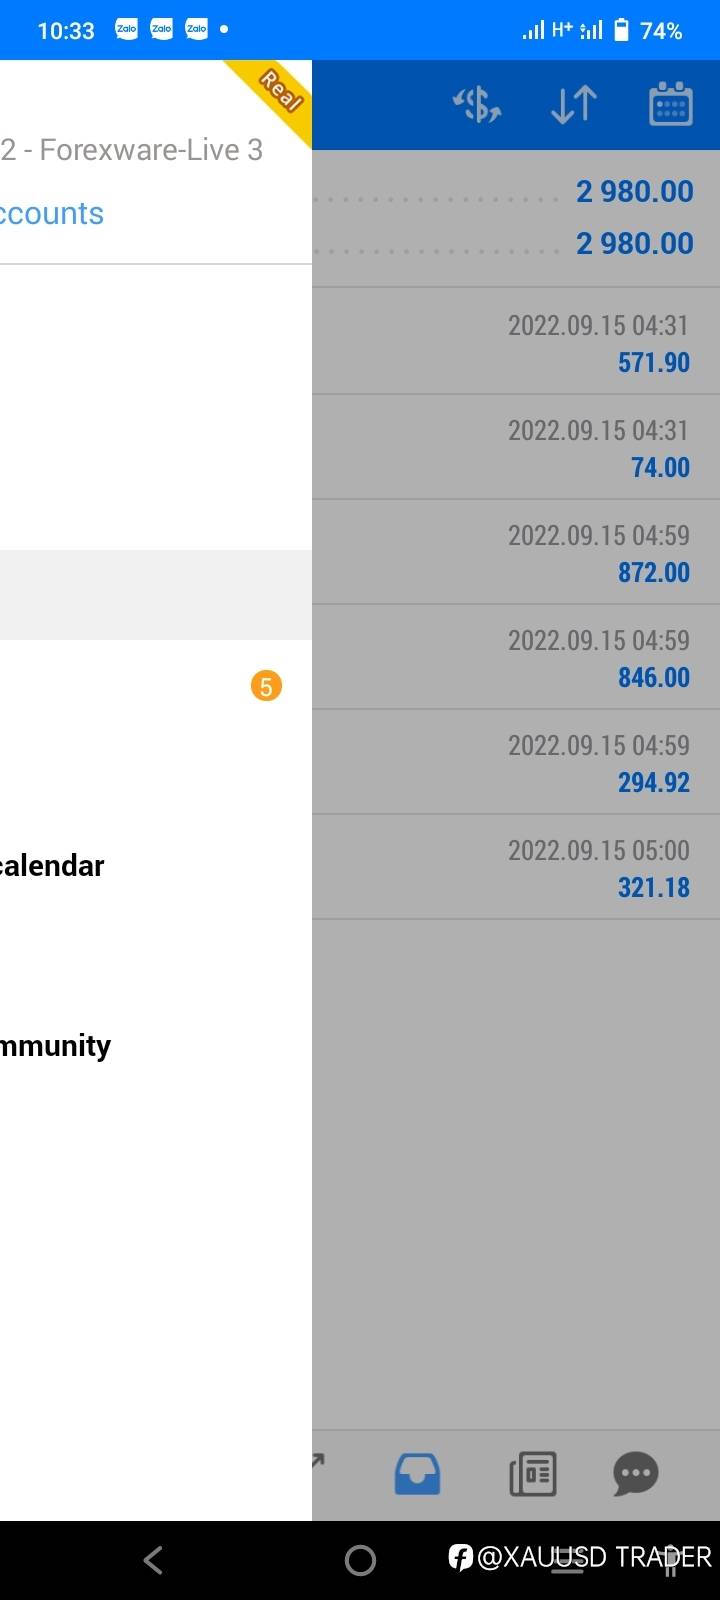Image resolution: width=720 pixels, height=1600 pixels.
Task: Expand the 571.90 history entry
Action: tap(516, 342)
